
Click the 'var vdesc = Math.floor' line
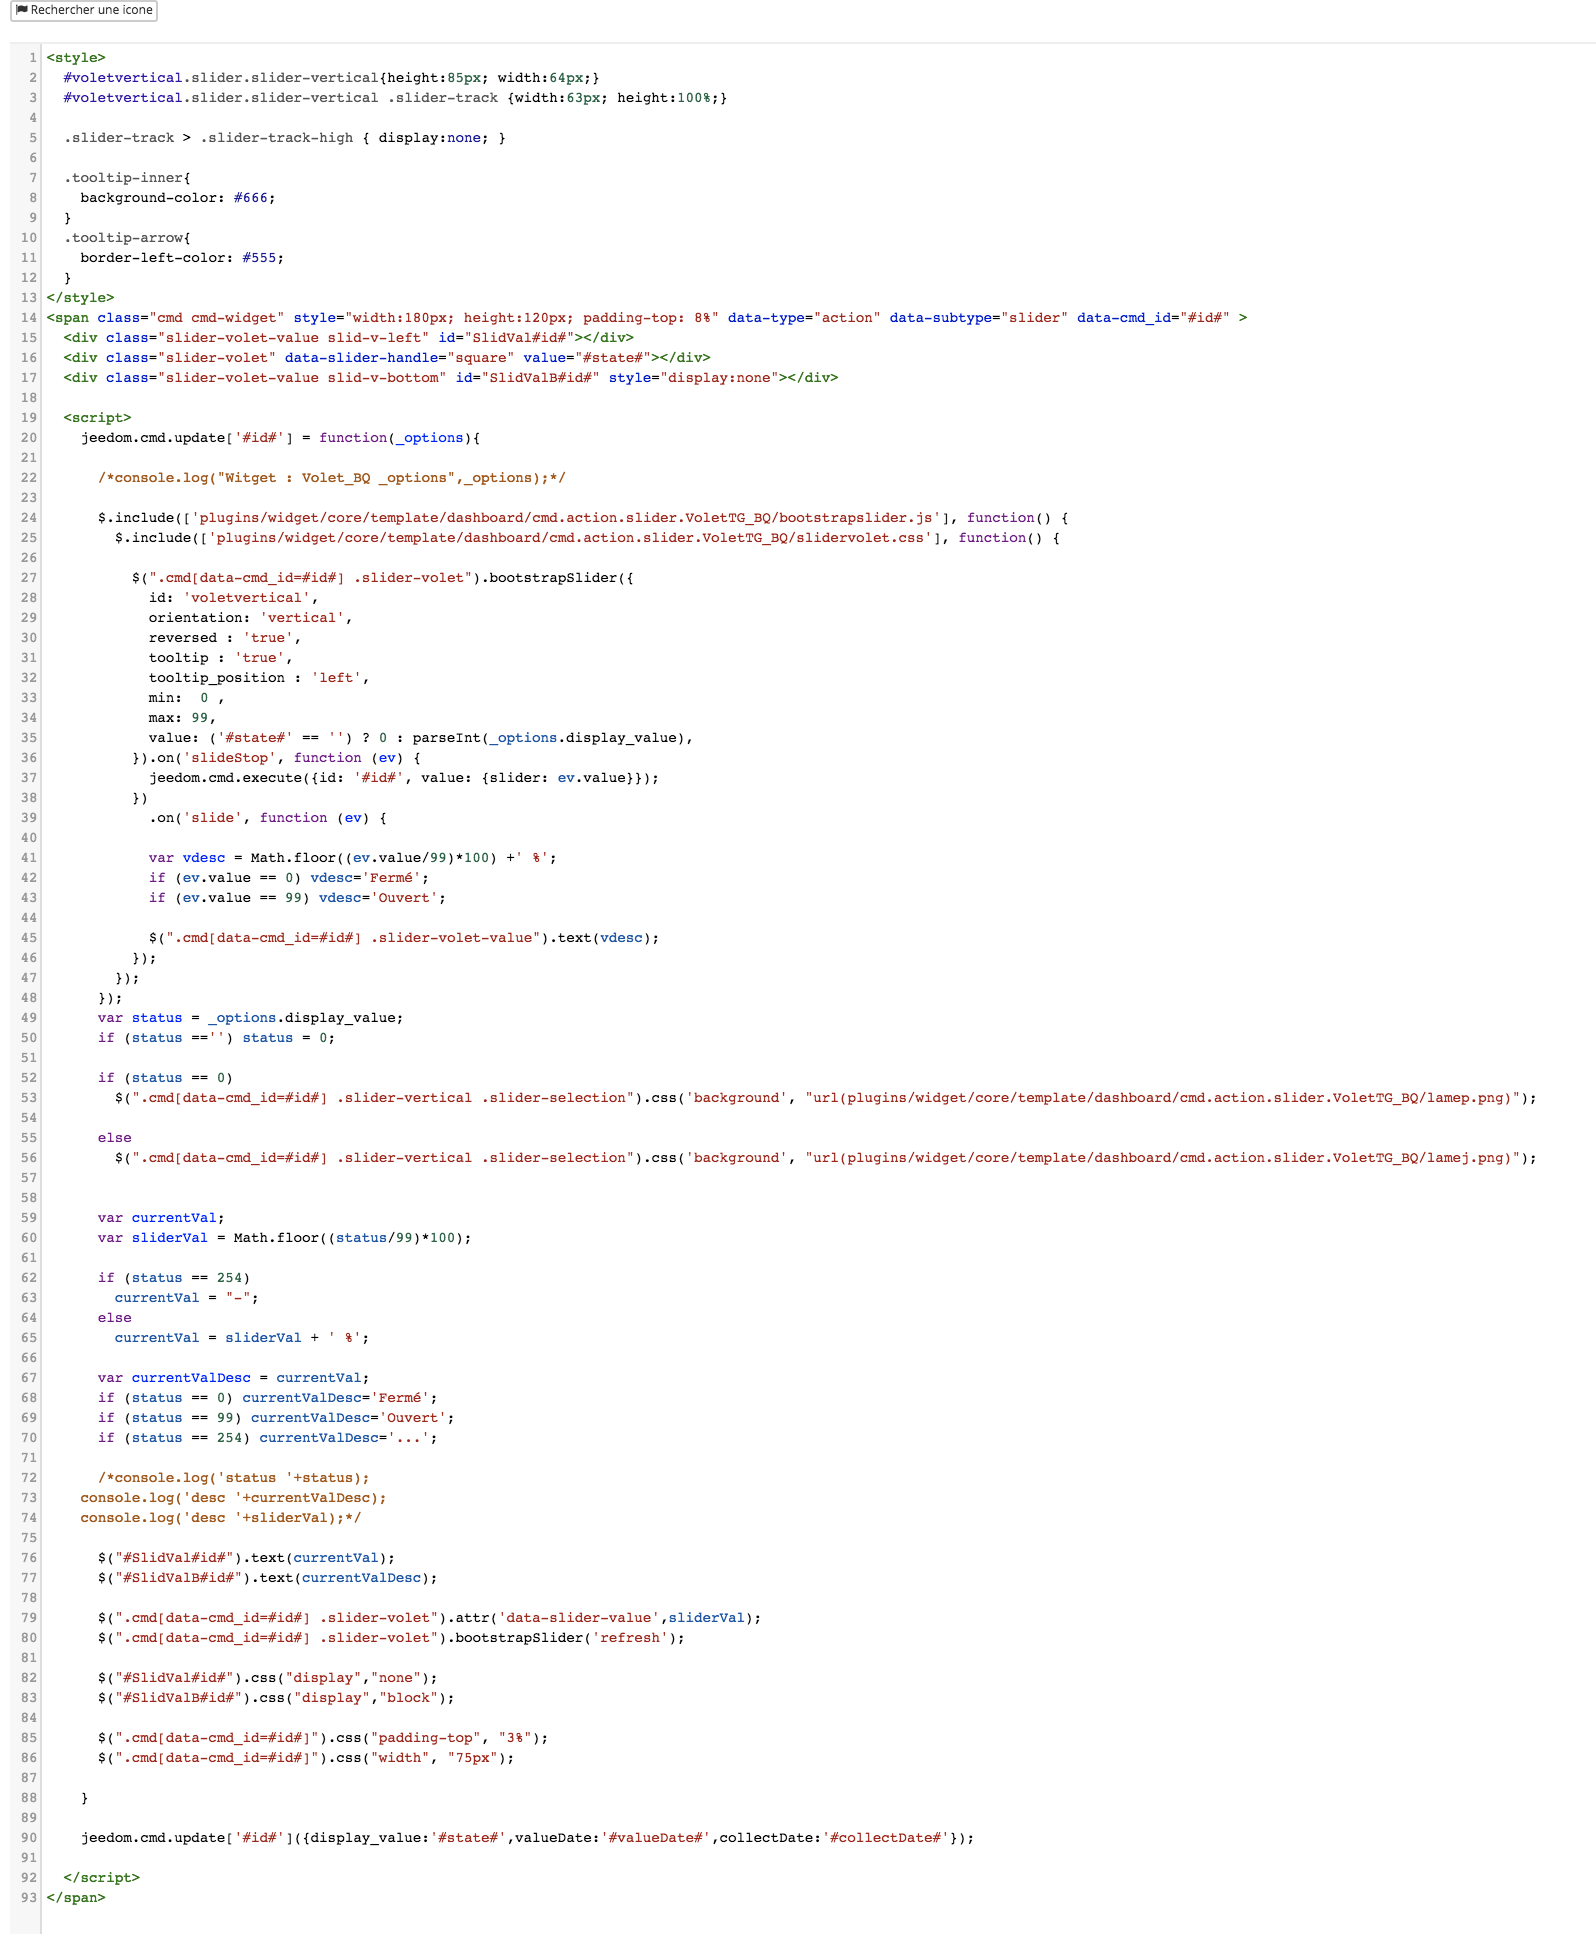[x=353, y=858]
